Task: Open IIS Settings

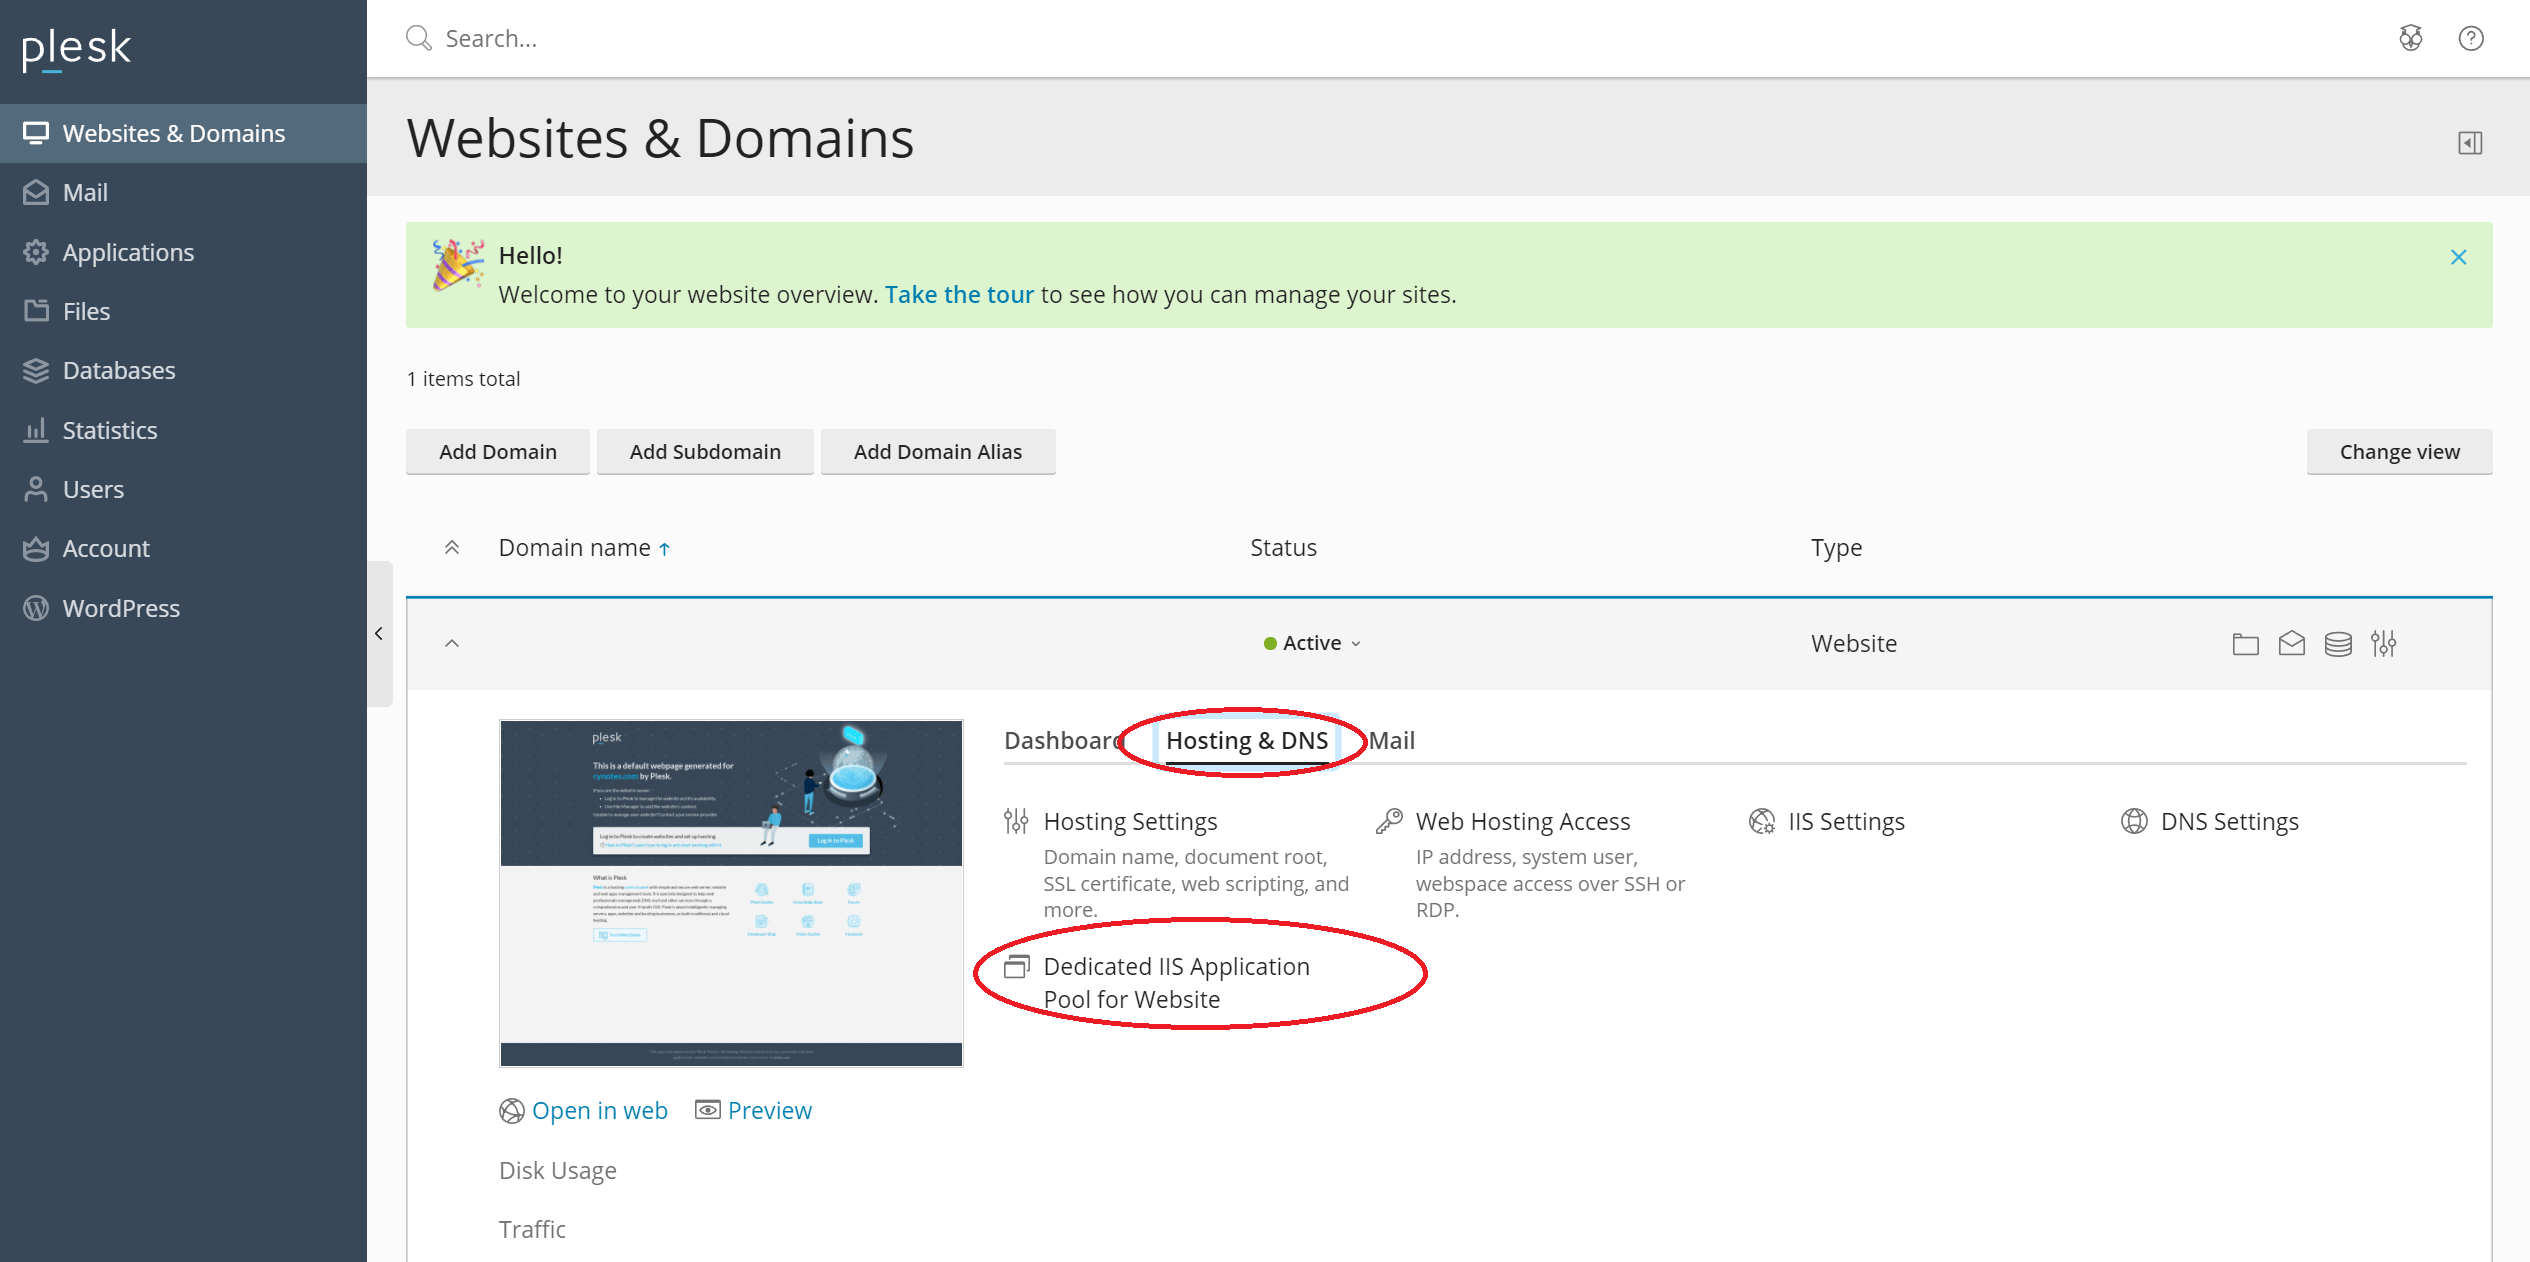Action: click(x=1846, y=821)
